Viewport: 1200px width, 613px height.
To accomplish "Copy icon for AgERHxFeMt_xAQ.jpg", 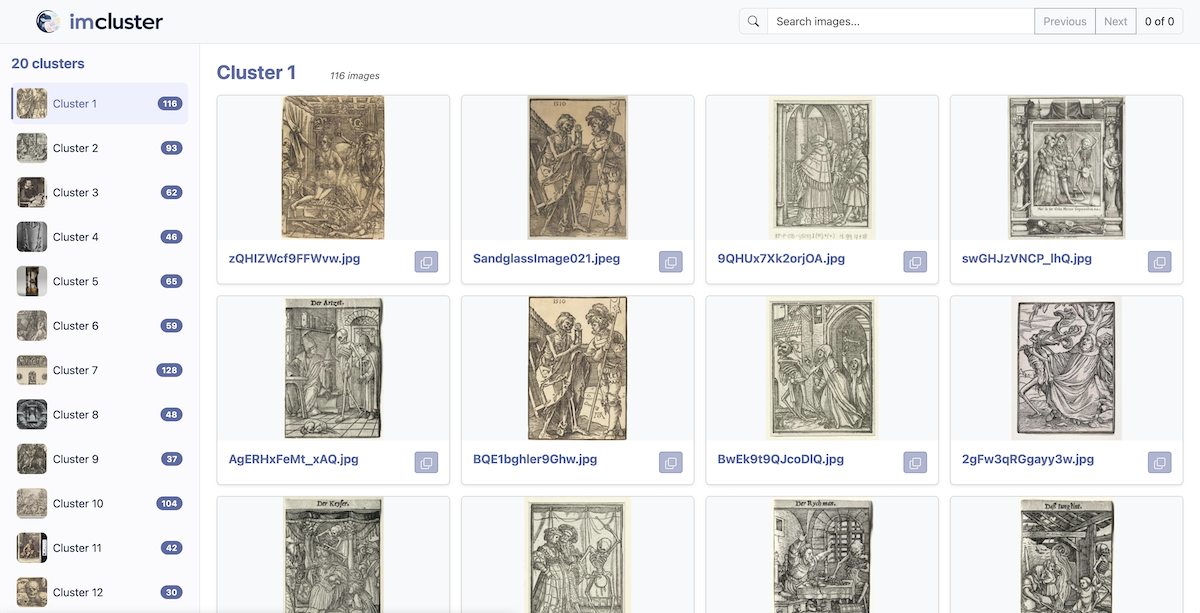I will [426, 463].
